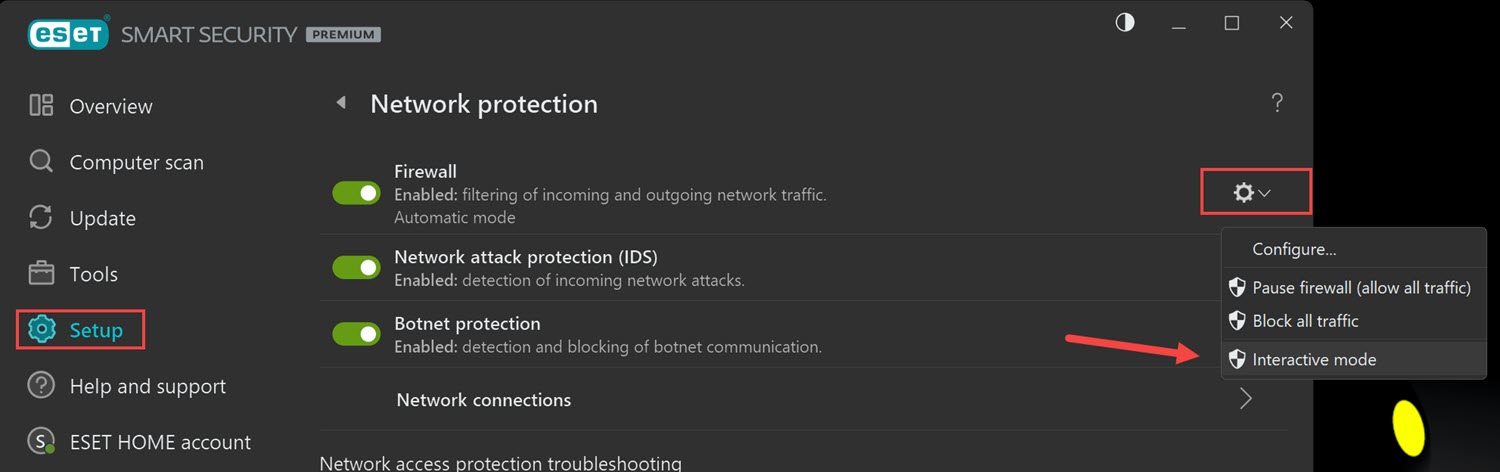Click the ESET HOME account avatar icon

[x=41, y=442]
